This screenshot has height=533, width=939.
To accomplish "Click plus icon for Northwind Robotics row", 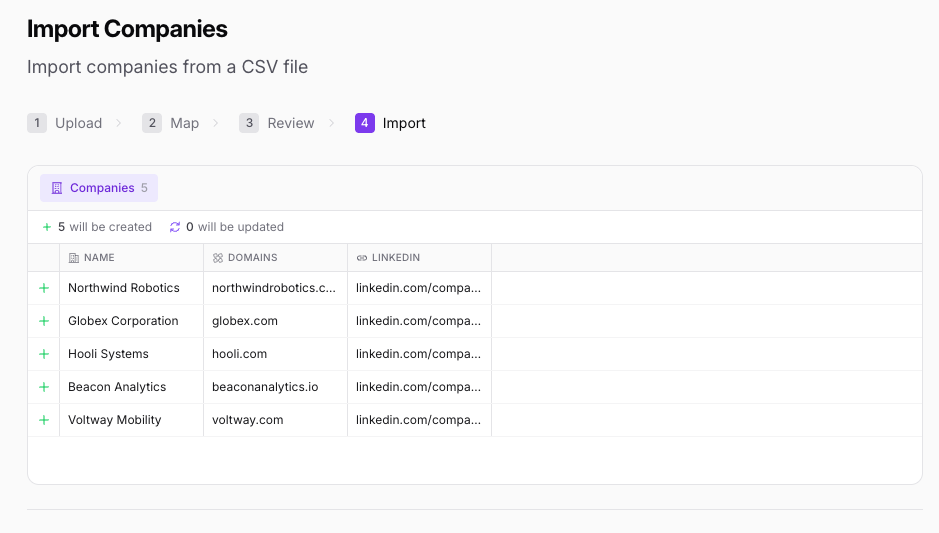I will [44, 288].
